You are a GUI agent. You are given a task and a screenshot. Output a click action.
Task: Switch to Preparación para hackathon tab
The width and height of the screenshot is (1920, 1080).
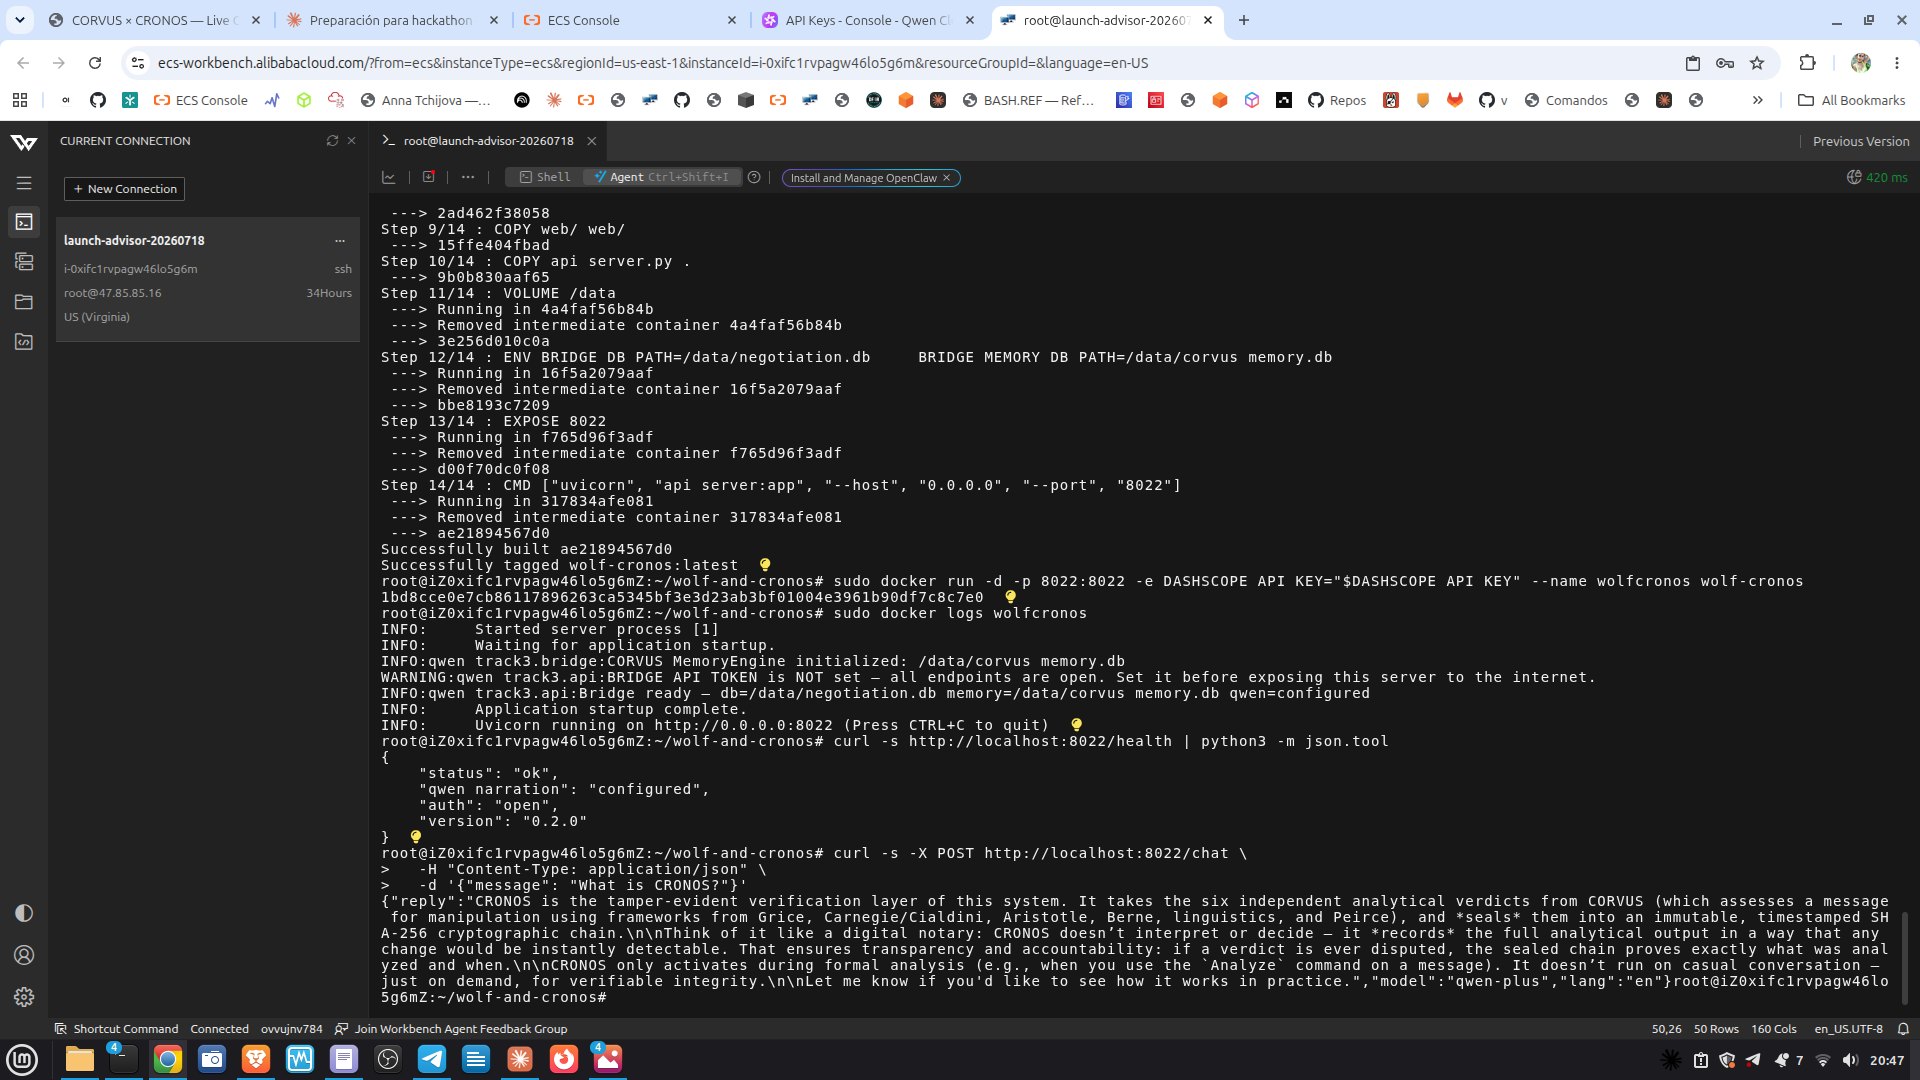click(x=391, y=20)
